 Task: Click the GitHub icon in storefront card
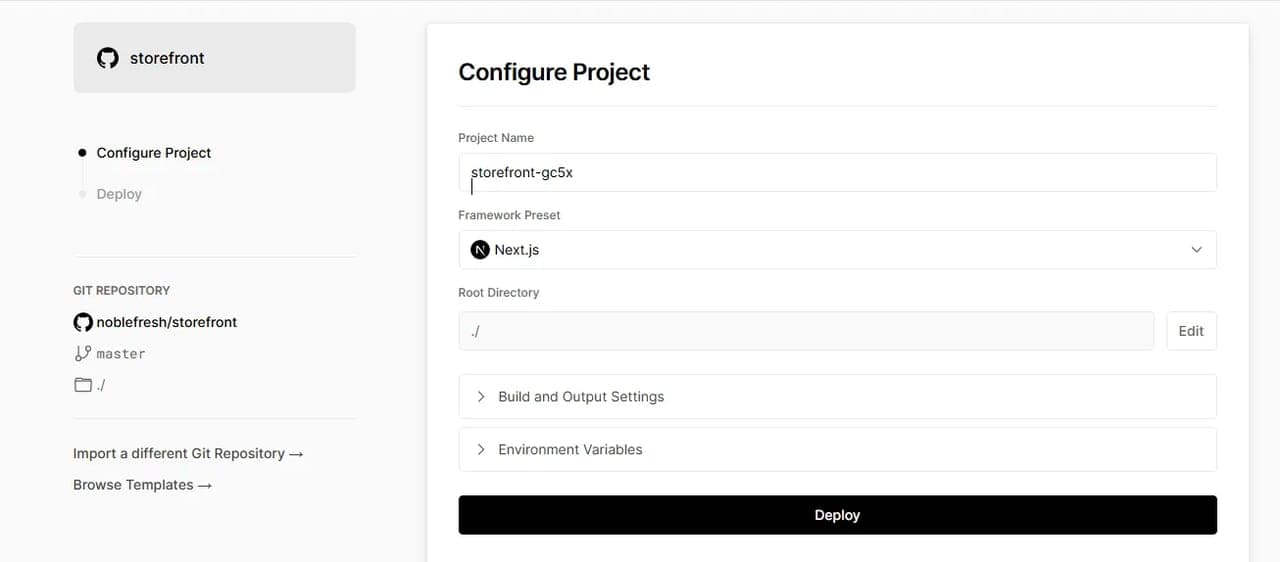pos(107,58)
